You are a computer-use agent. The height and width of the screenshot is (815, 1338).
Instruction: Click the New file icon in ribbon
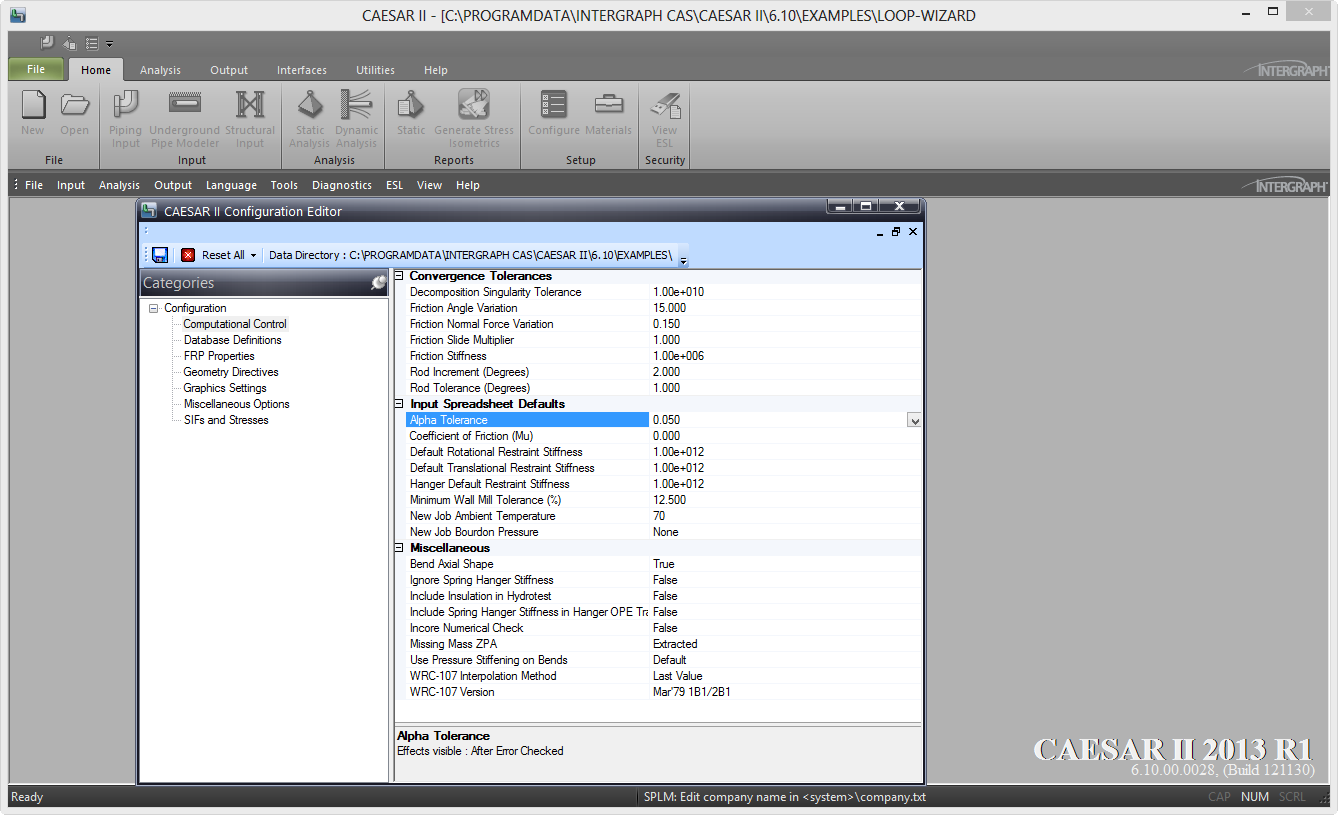pos(33,105)
